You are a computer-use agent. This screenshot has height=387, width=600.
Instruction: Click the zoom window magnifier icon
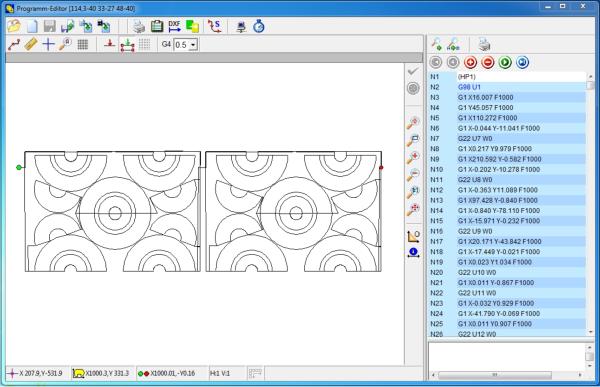coord(413,140)
